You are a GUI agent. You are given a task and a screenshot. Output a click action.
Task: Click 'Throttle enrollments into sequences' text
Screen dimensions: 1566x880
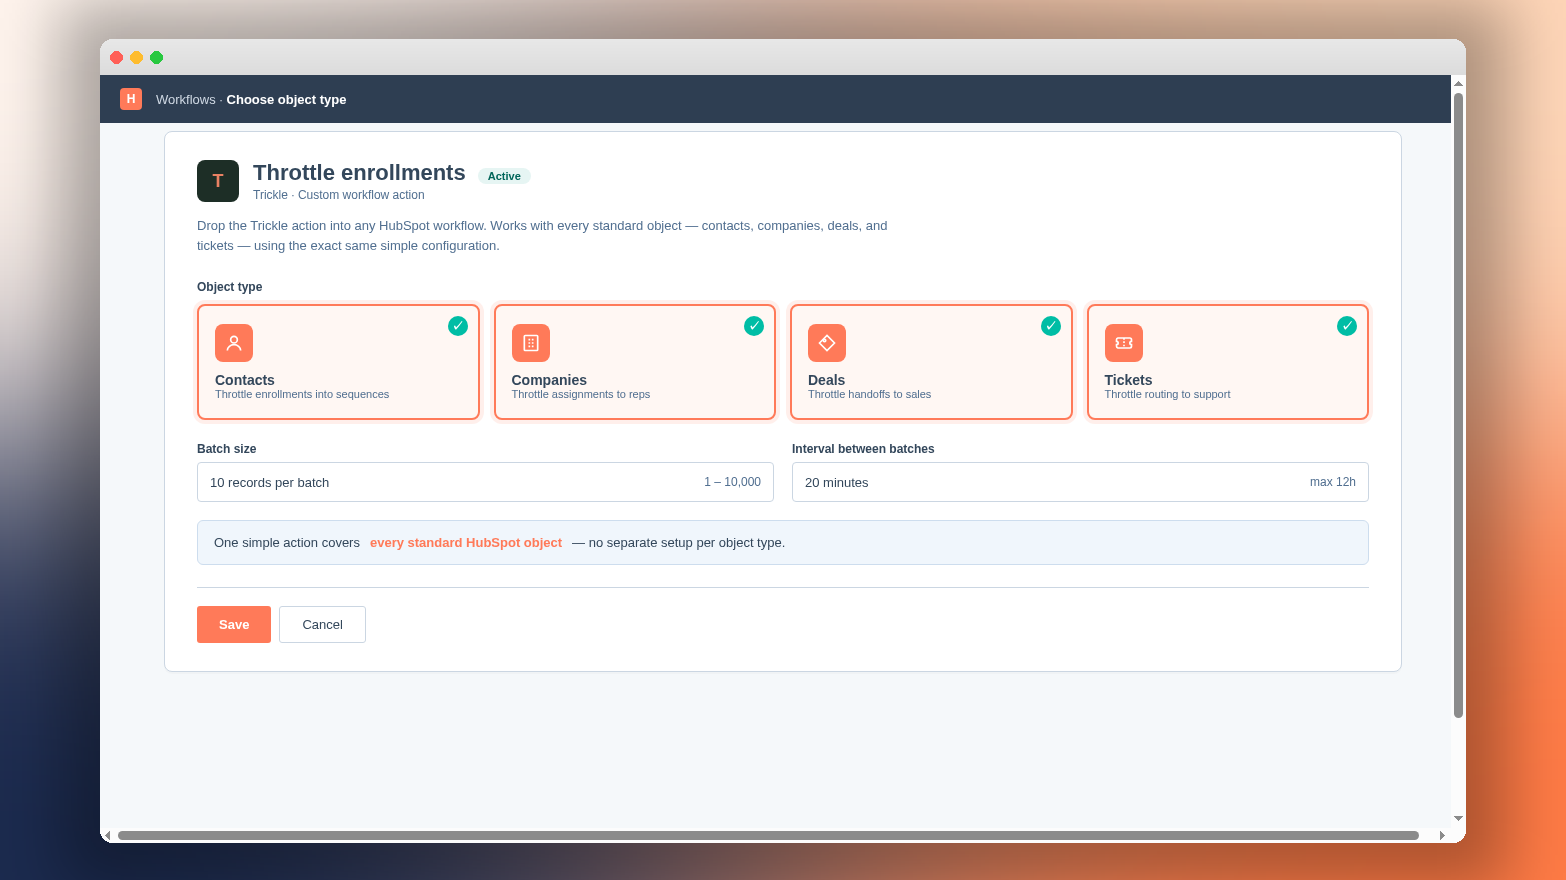coord(302,394)
